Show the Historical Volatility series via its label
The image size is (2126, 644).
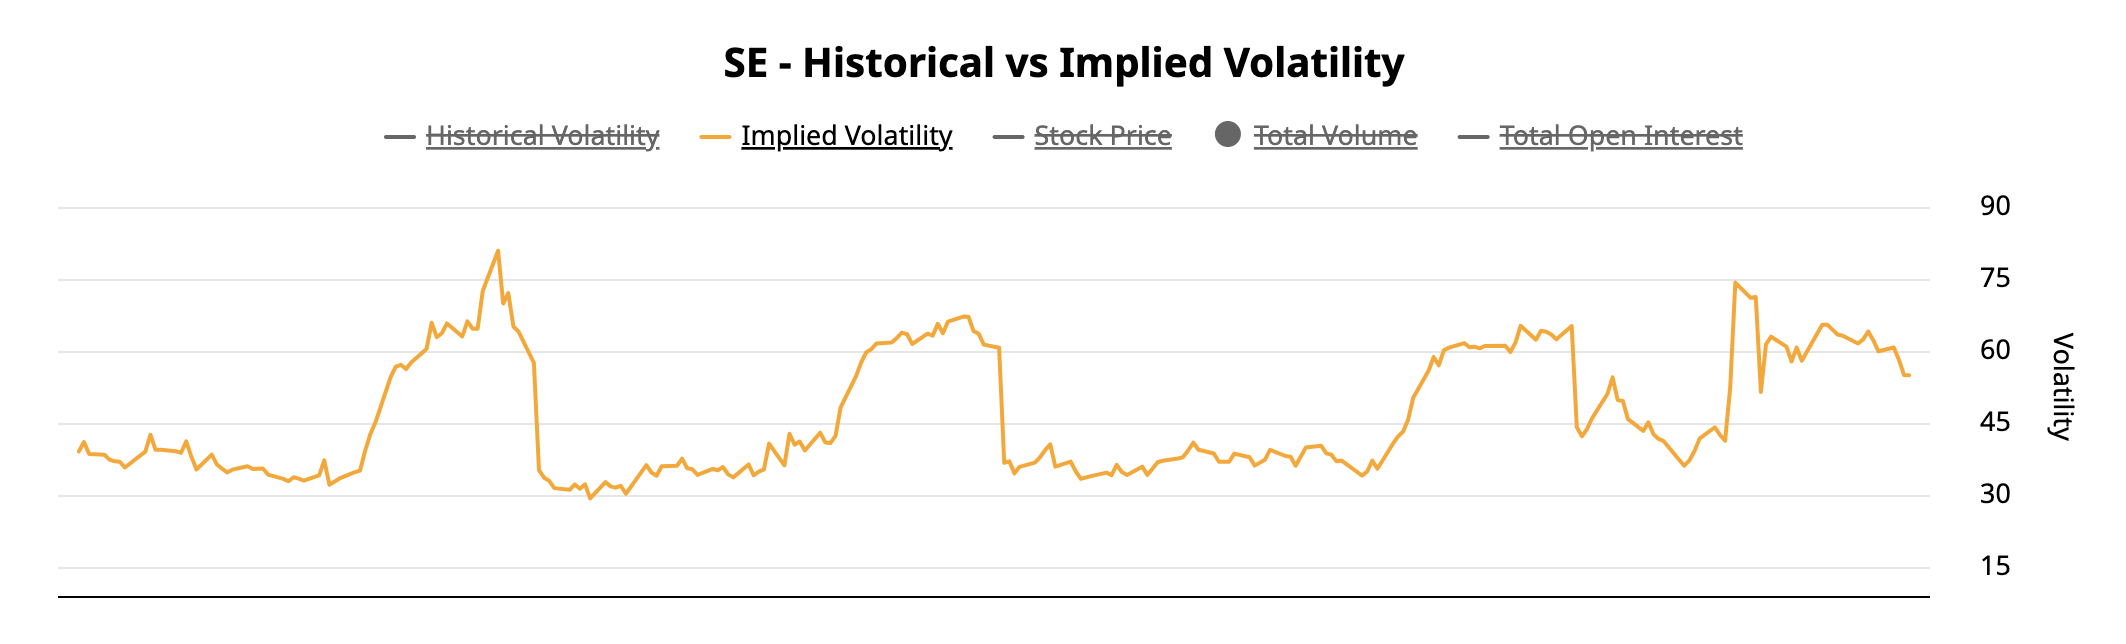point(542,136)
